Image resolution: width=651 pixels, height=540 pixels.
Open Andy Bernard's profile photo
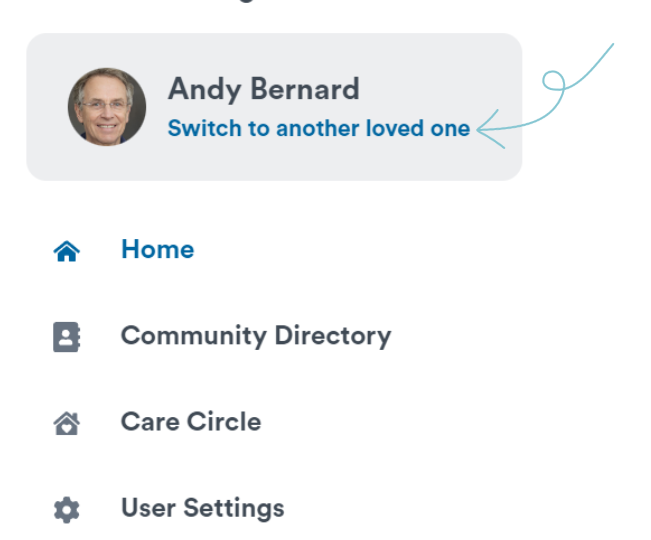tap(107, 107)
